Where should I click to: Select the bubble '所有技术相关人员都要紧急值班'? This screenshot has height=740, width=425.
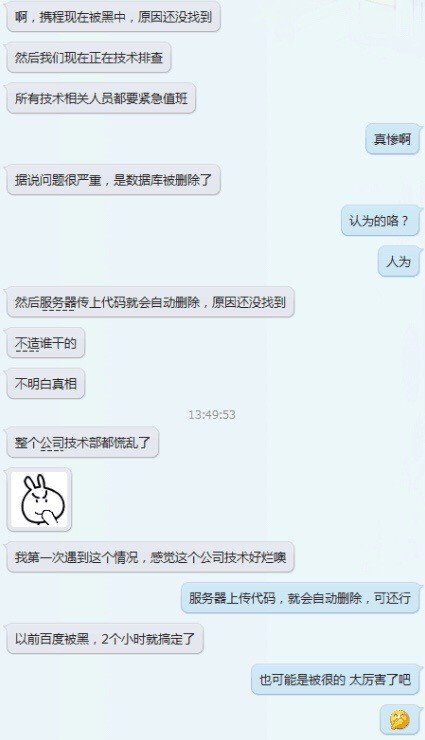point(101,99)
